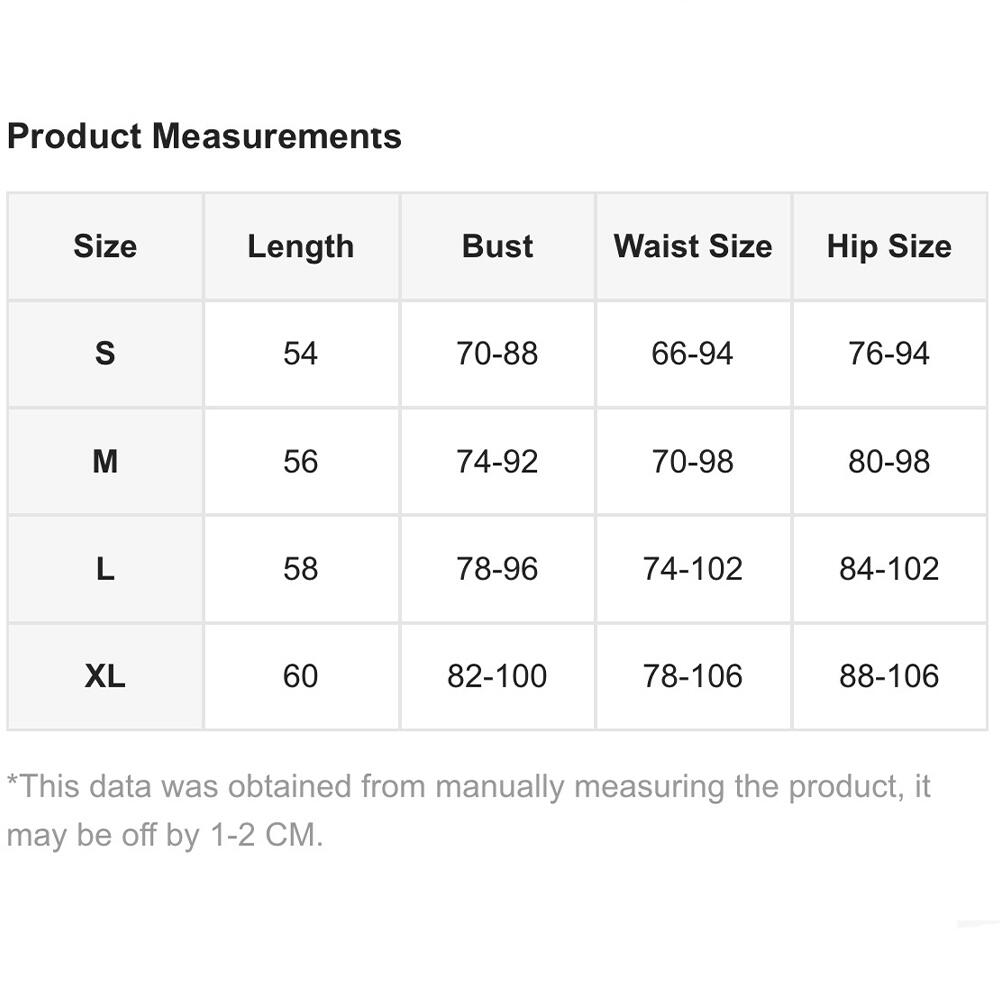Select the L size row label
Viewport: 1000px width, 1000px height.
coord(105,569)
